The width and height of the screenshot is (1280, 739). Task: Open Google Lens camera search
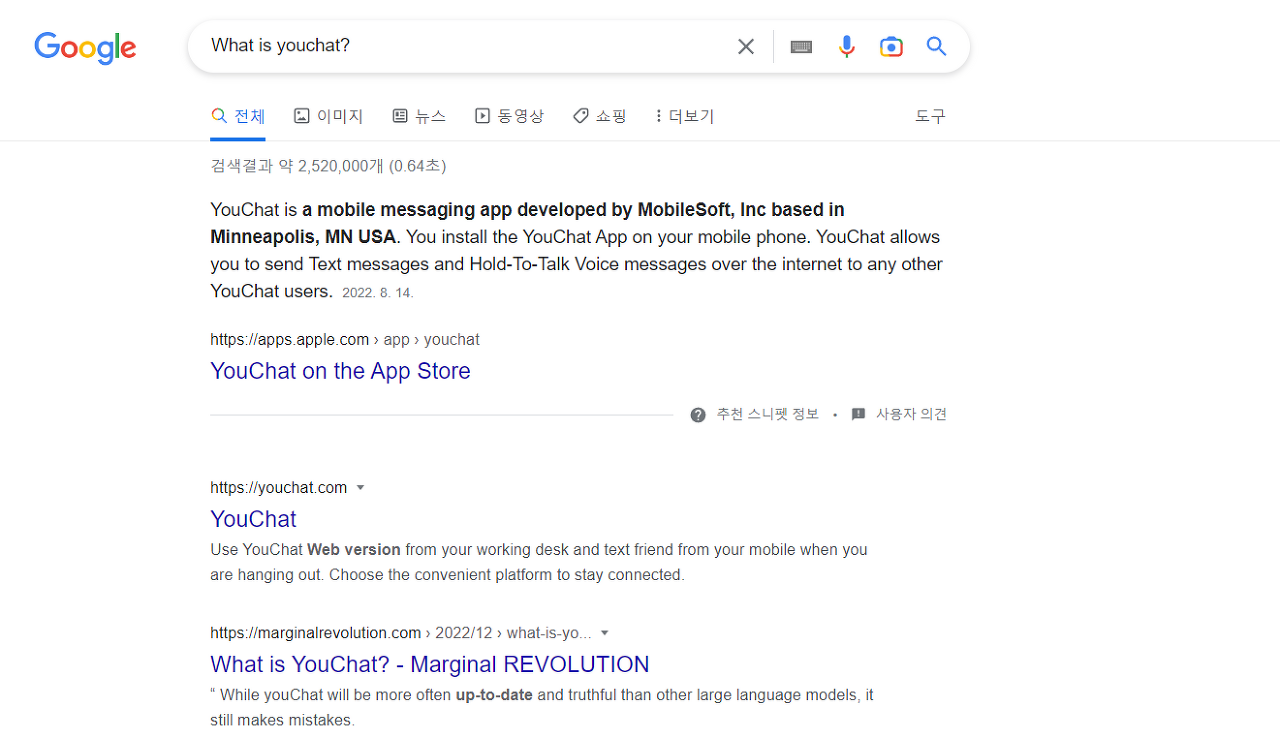click(891, 46)
